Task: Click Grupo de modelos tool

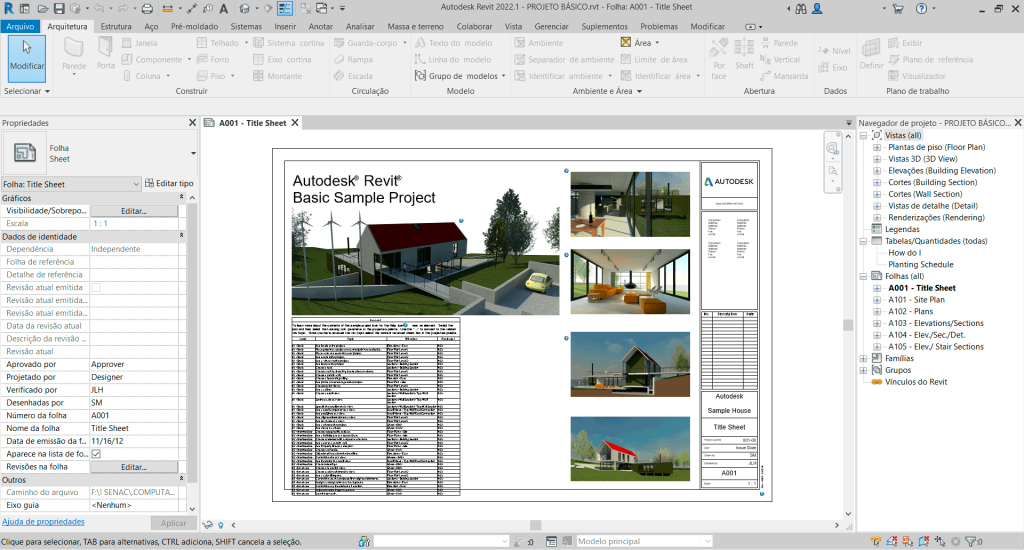Action: pyautogui.click(x=455, y=76)
